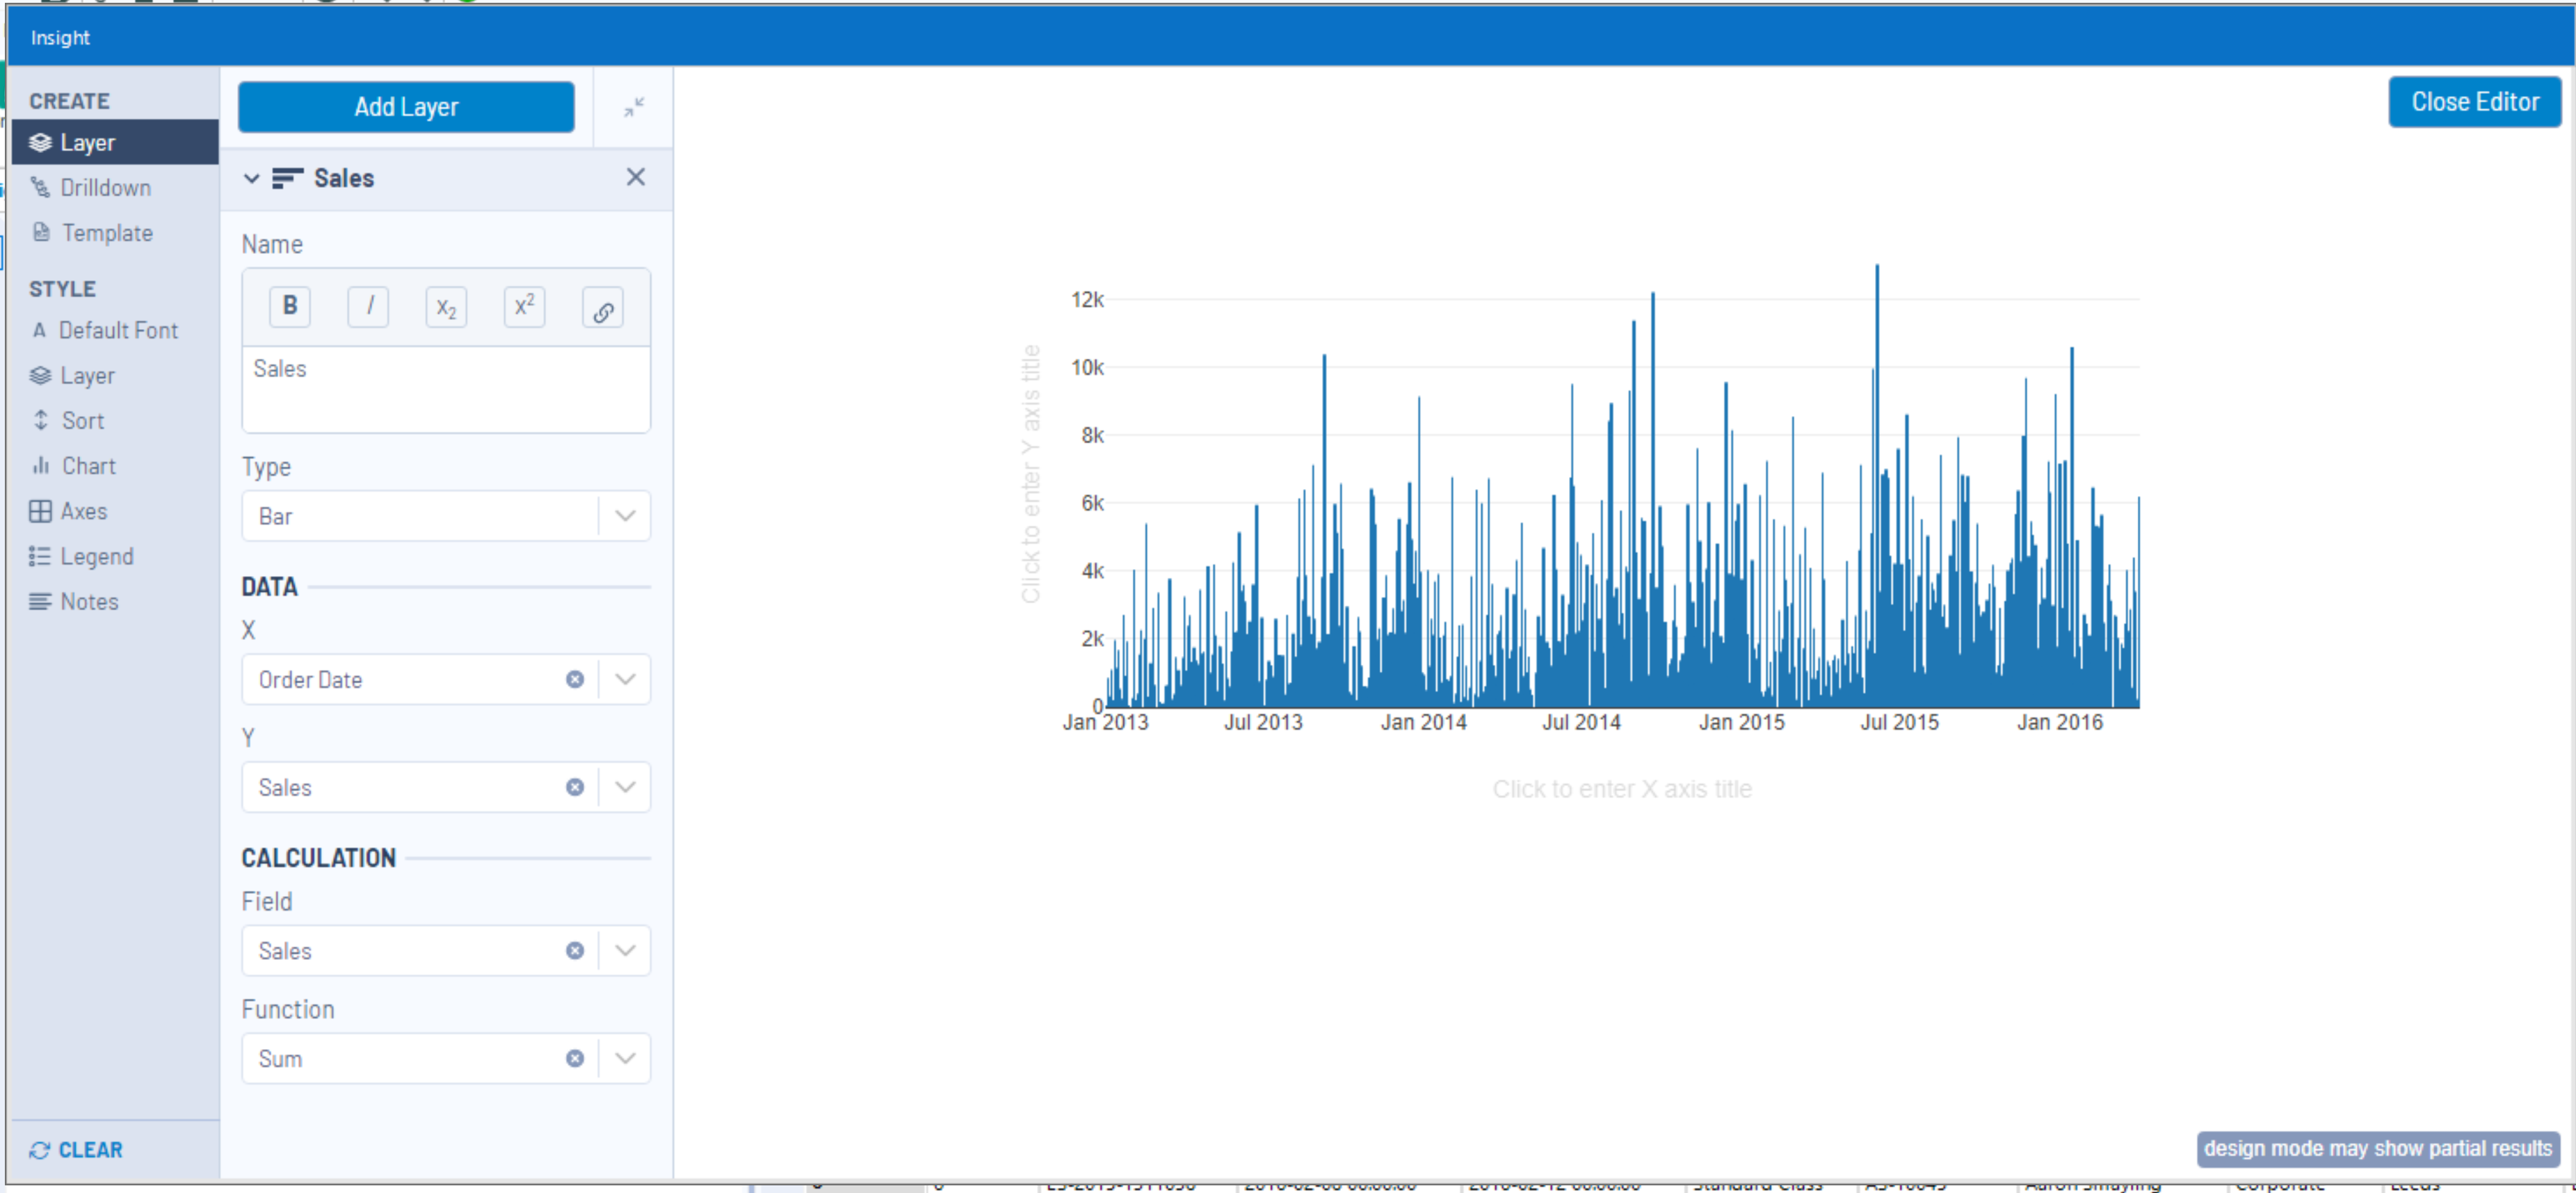Open the Chart style settings
2576x1193 pixels.
[90, 465]
